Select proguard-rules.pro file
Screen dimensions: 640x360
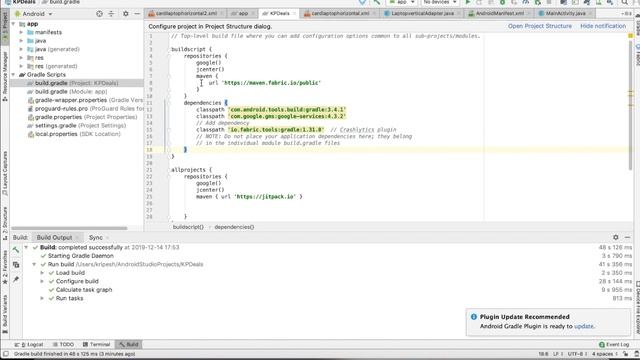click(85, 109)
